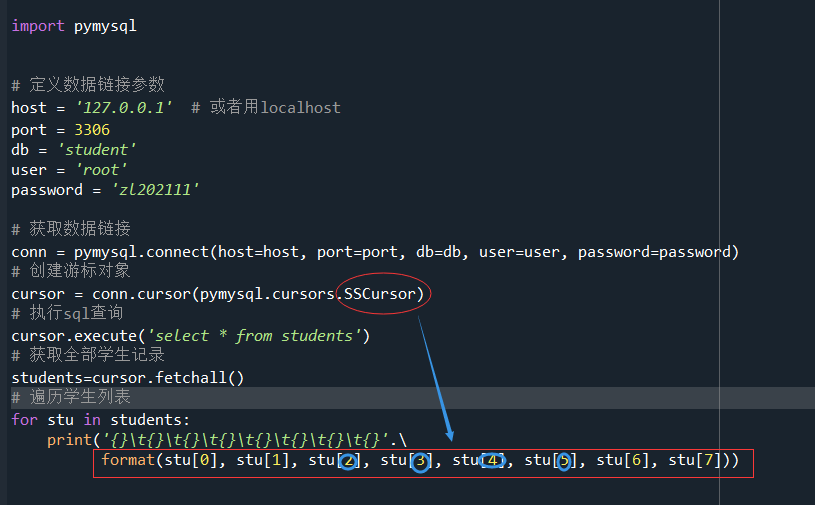Click the 'import' keyword on the first line
The height and width of the screenshot is (505, 815).
(38, 26)
